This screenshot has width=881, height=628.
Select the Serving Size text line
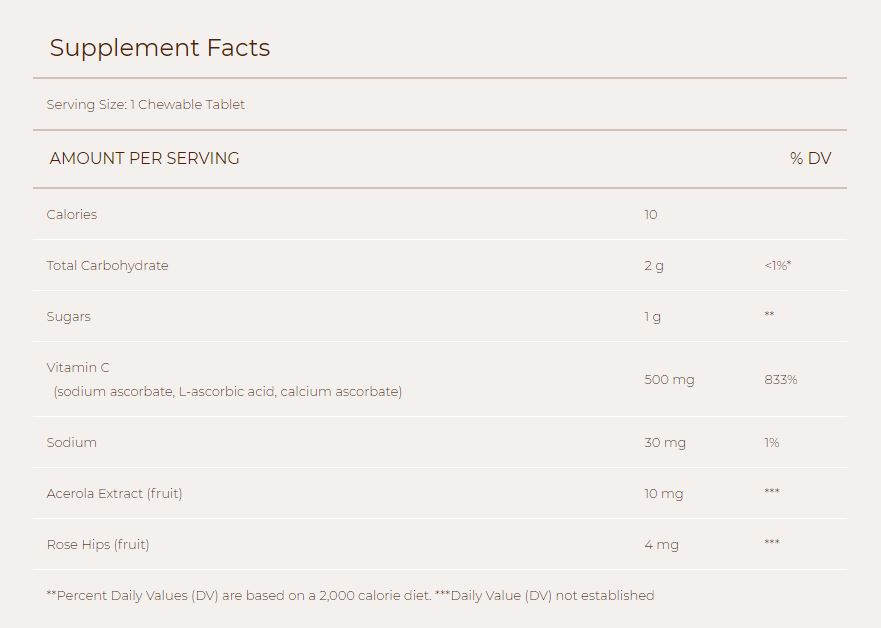[x=146, y=104]
